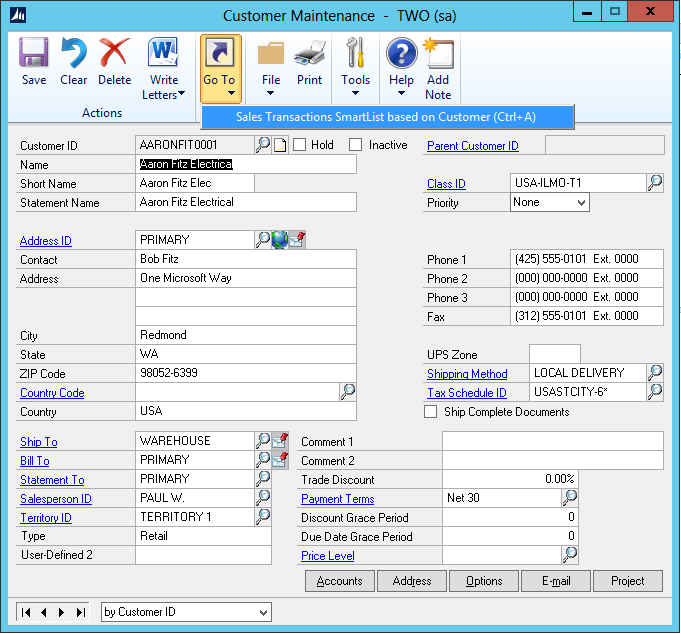Open the Payment Terms link
This screenshot has width=681, height=634.
point(337,499)
